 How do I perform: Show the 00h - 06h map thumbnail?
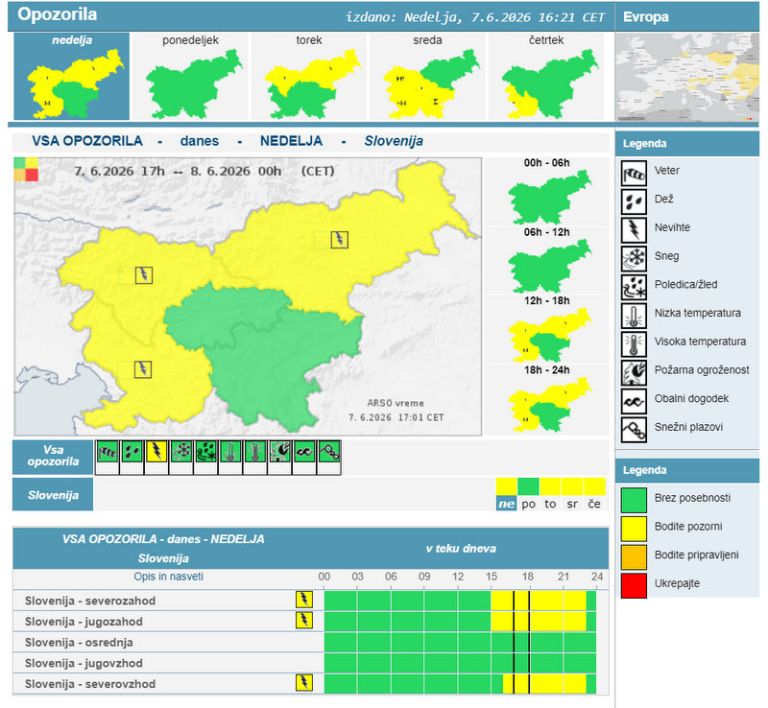547,192
